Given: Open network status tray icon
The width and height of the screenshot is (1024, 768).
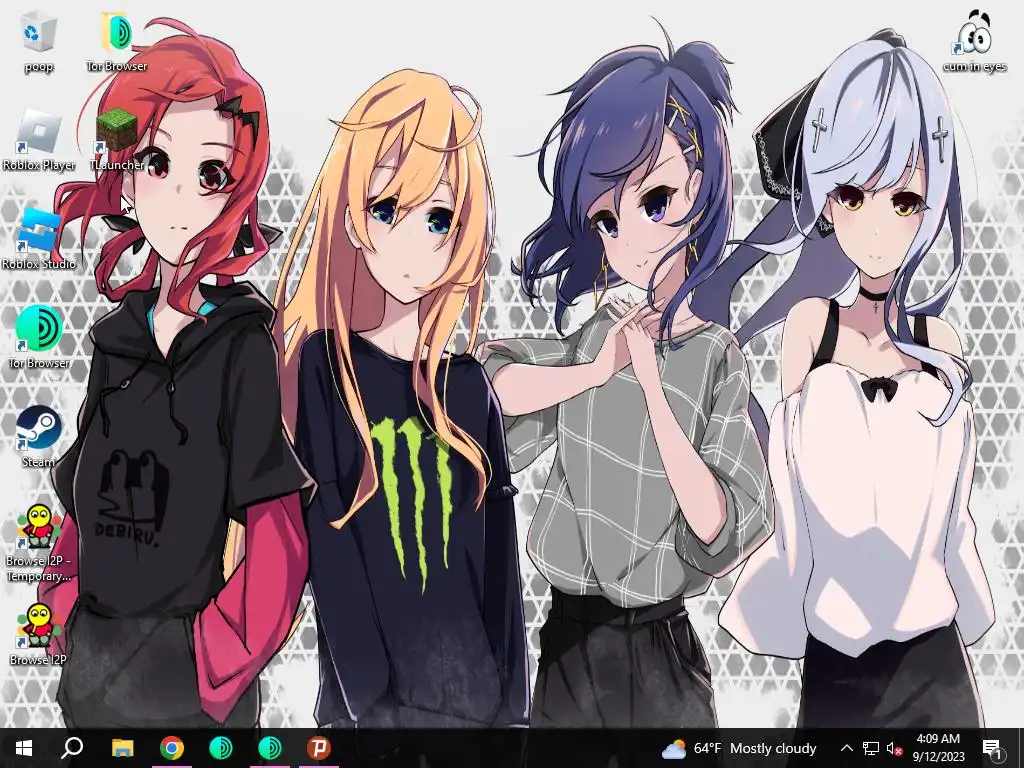Looking at the screenshot, I should point(871,748).
